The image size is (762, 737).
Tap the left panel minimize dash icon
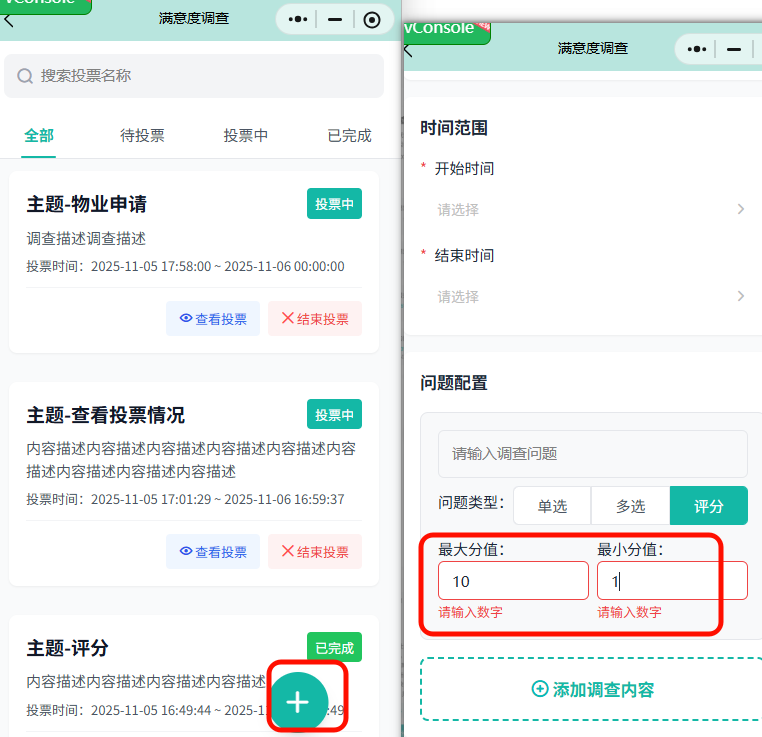point(335,20)
